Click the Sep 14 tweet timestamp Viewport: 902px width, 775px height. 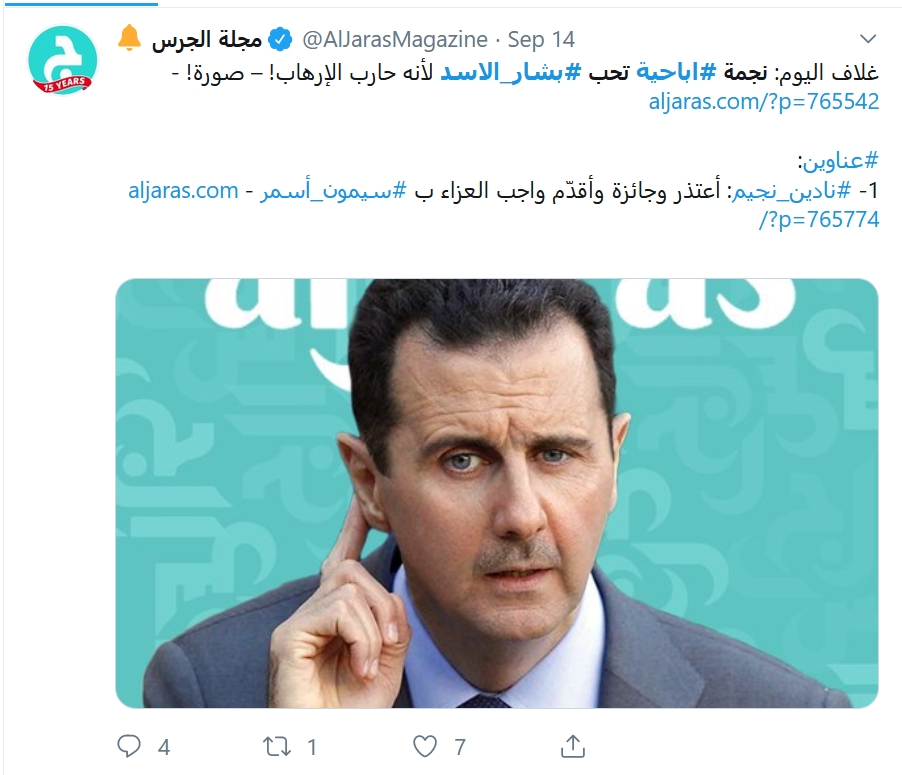click(x=541, y=40)
